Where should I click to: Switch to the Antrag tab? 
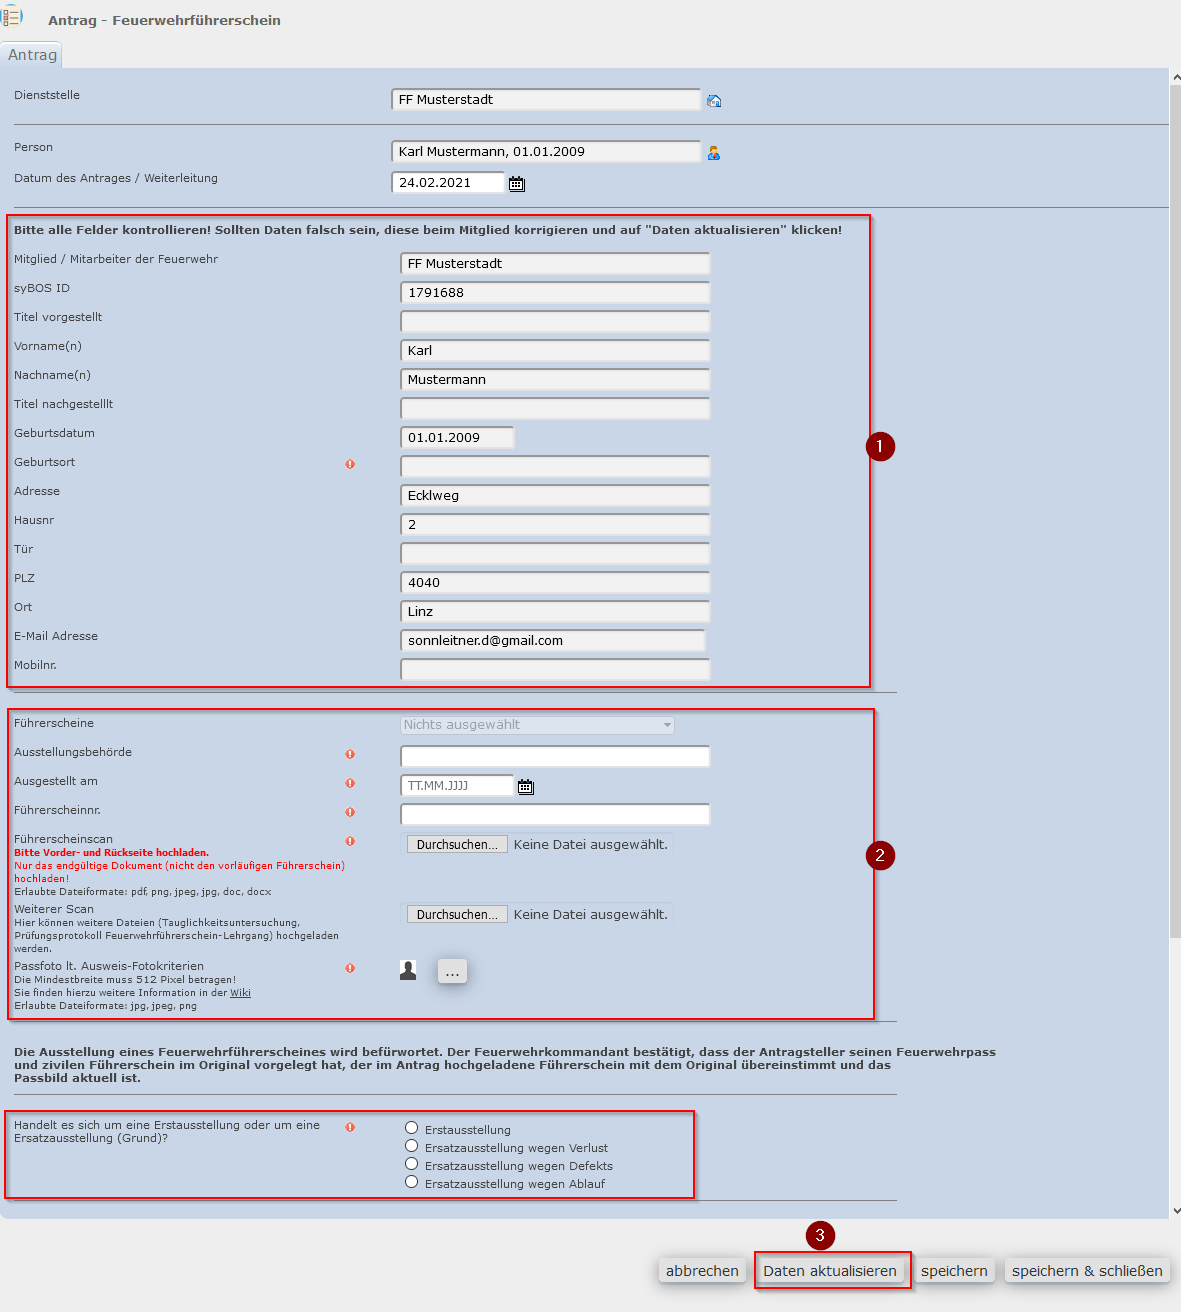click(32, 55)
